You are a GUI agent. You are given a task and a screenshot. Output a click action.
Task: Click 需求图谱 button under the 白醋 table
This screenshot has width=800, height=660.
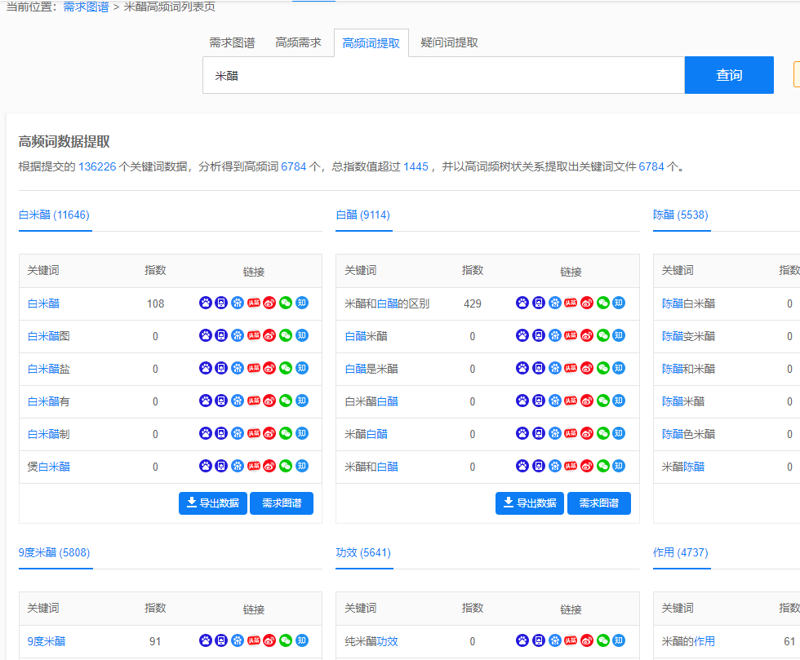[x=599, y=503]
